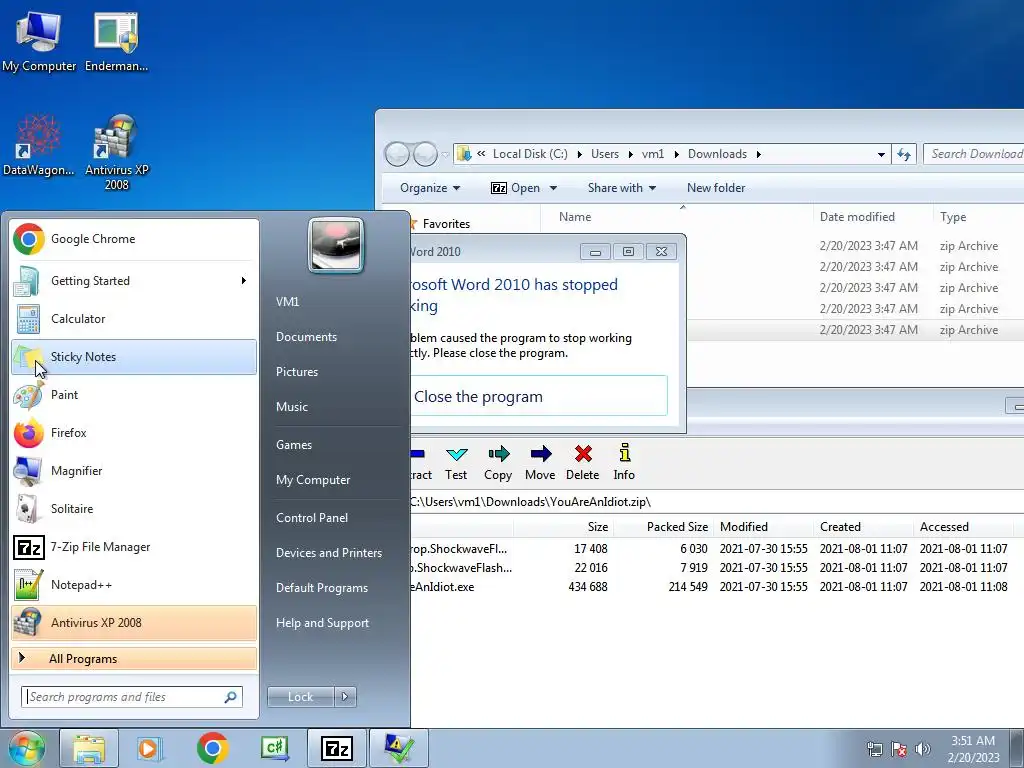The height and width of the screenshot is (768, 1024).
Task: Open My Computer in Start menu right pane
Action: pyautogui.click(x=313, y=480)
